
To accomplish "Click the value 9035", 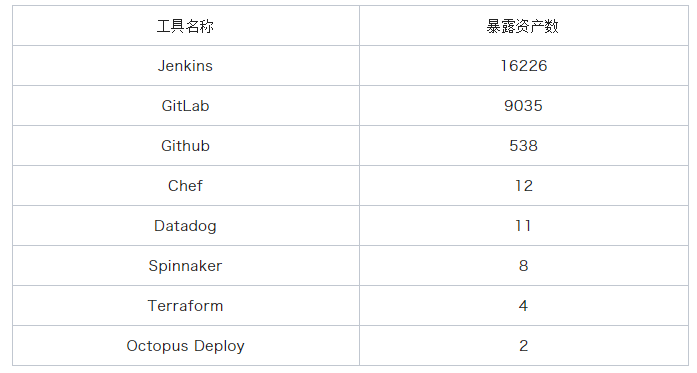I will [524, 106].
